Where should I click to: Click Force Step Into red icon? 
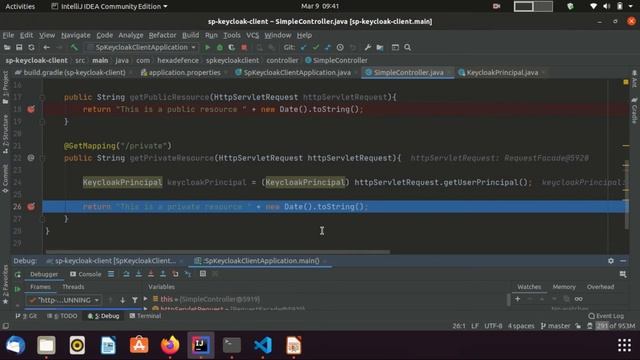[x=151, y=274]
